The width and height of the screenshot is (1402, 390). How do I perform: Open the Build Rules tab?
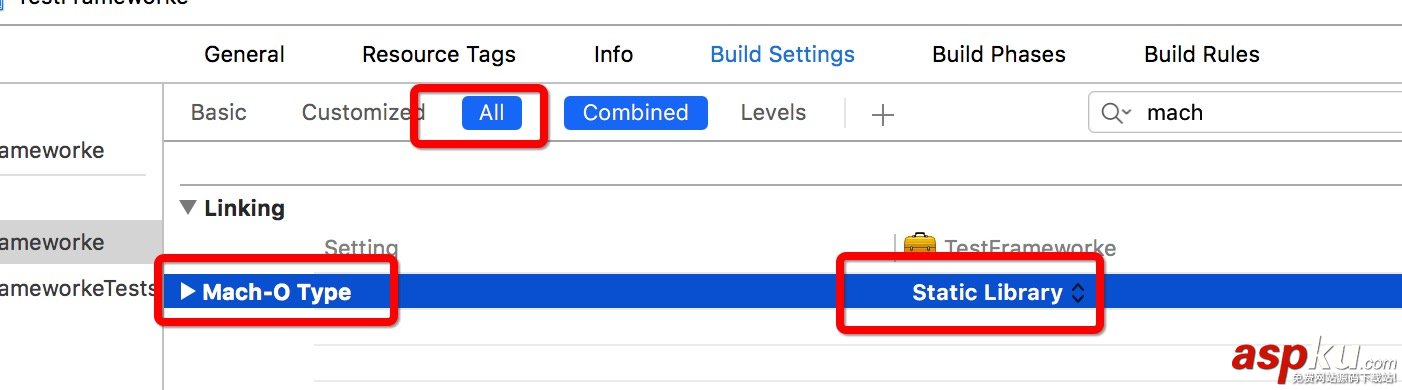click(1202, 54)
